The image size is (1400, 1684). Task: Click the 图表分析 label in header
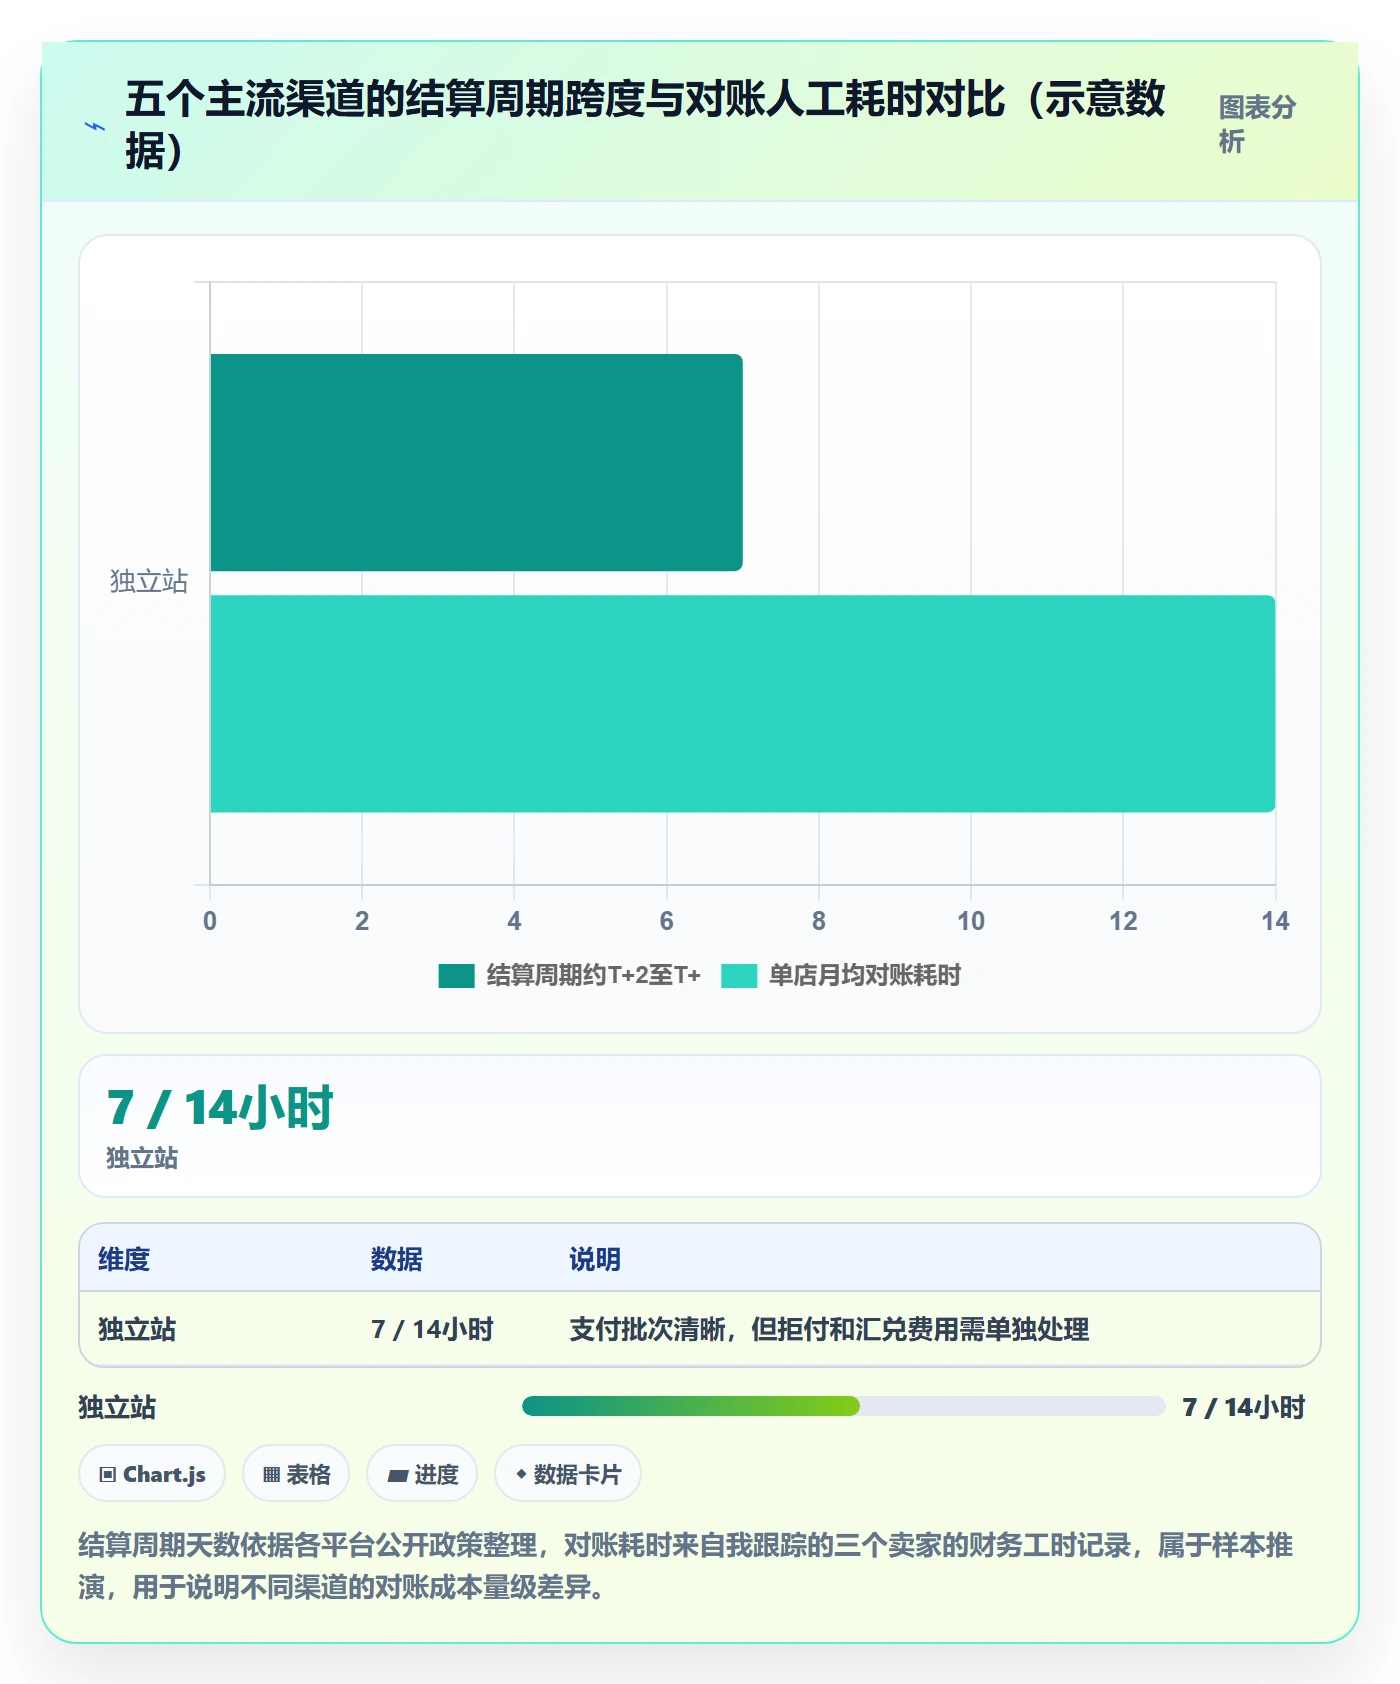(1257, 124)
